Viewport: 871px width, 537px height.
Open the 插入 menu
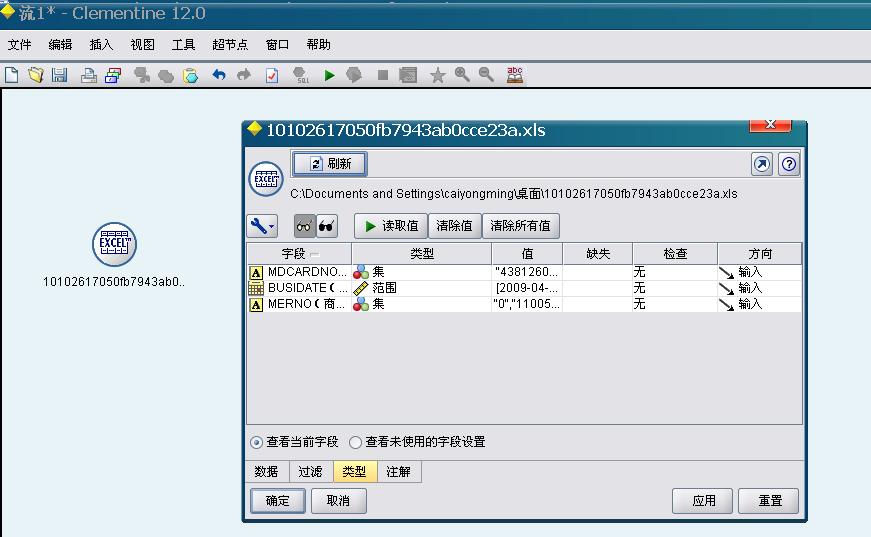(101, 45)
